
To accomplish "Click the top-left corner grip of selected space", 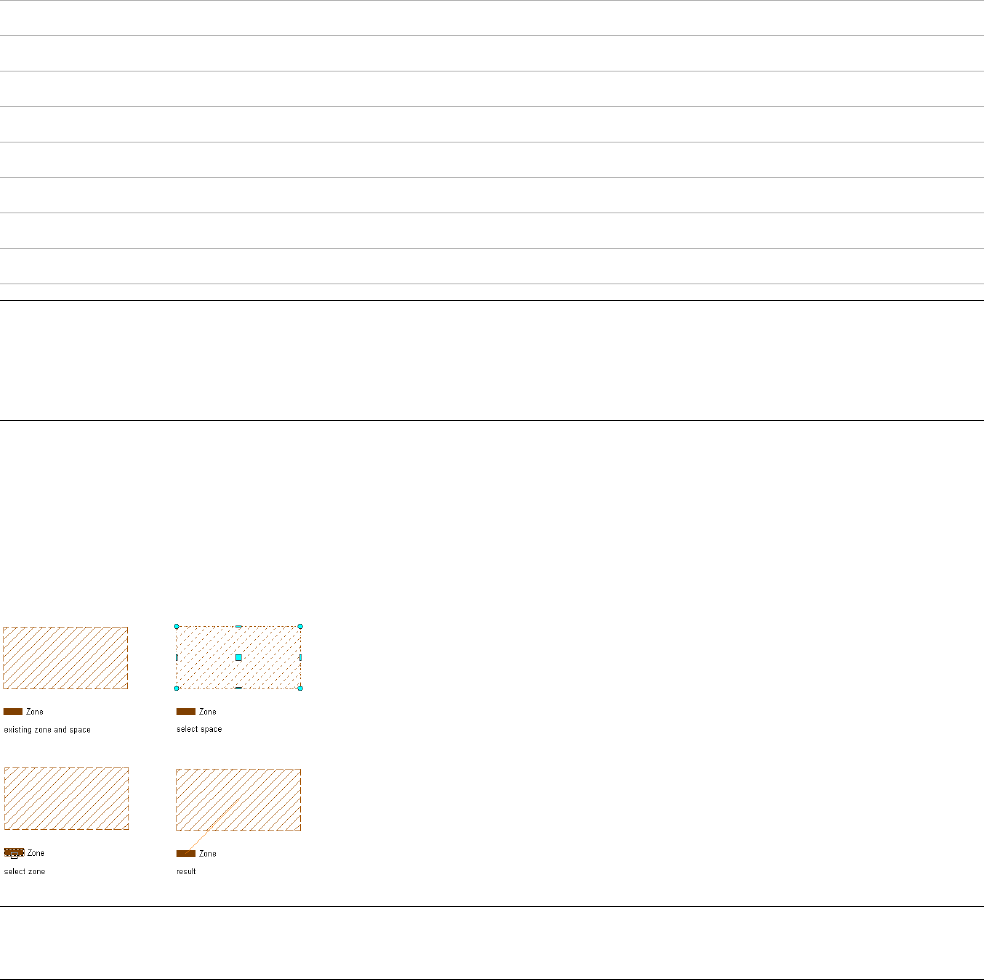I will coord(177,626).
